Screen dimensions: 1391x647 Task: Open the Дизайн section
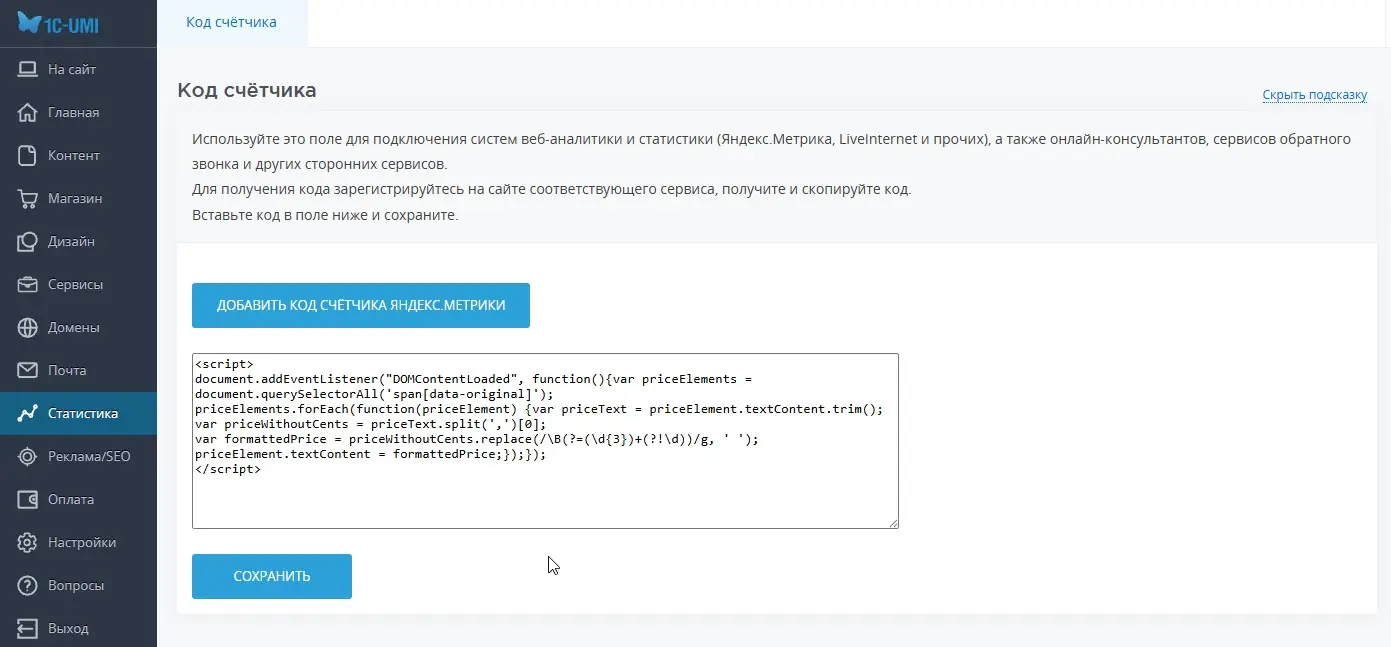pyautogui.click(x=78, y=241)
